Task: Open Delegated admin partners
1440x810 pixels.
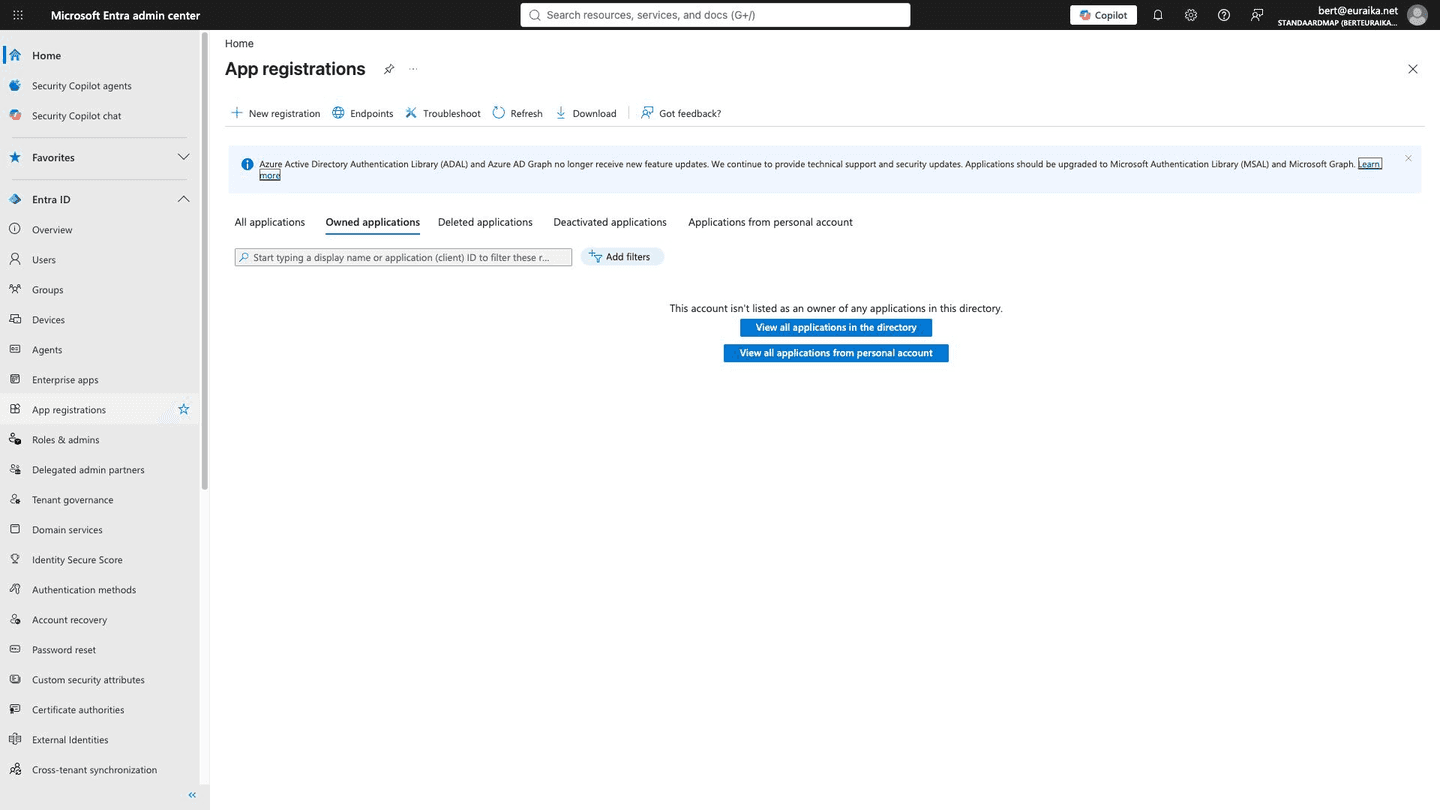Action: point(100,470)
